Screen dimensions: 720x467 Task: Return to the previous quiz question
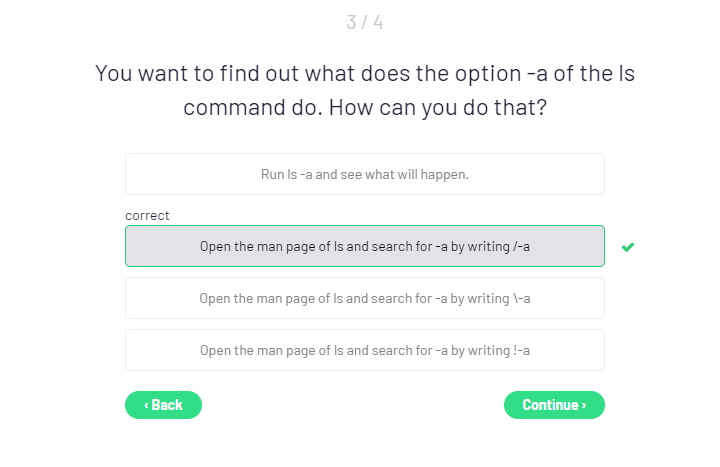coord(163,405)
